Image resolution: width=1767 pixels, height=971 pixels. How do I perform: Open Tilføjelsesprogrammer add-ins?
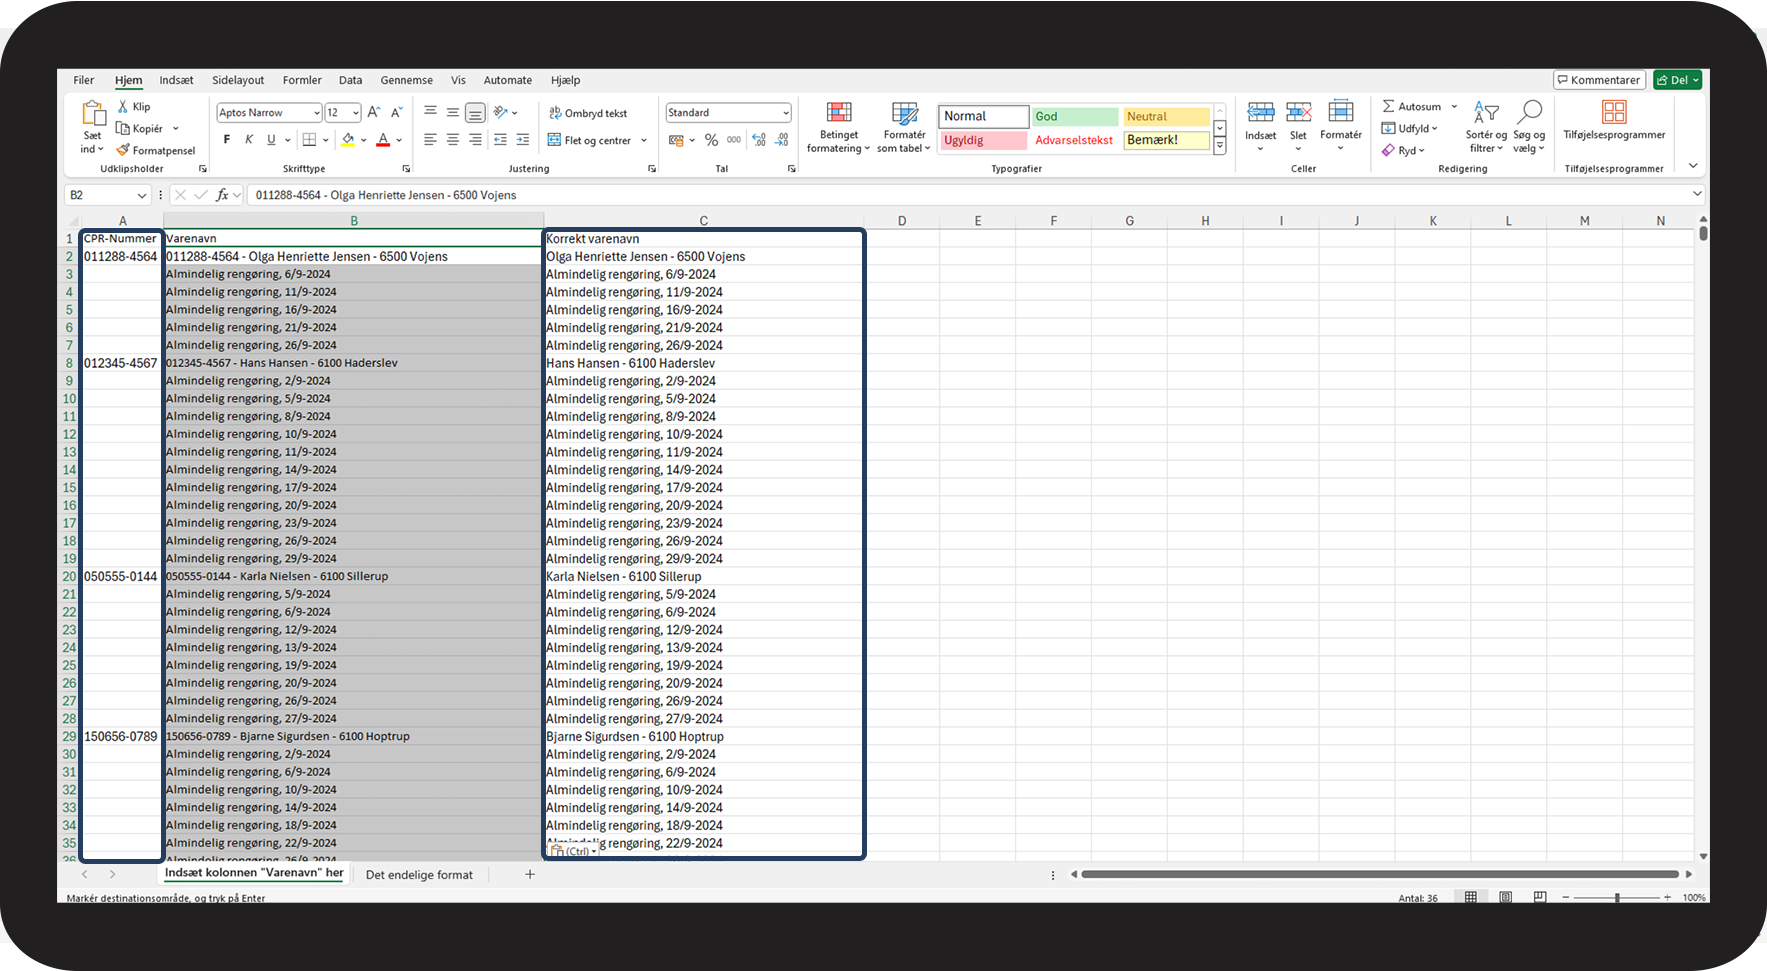coord(1614,121)
